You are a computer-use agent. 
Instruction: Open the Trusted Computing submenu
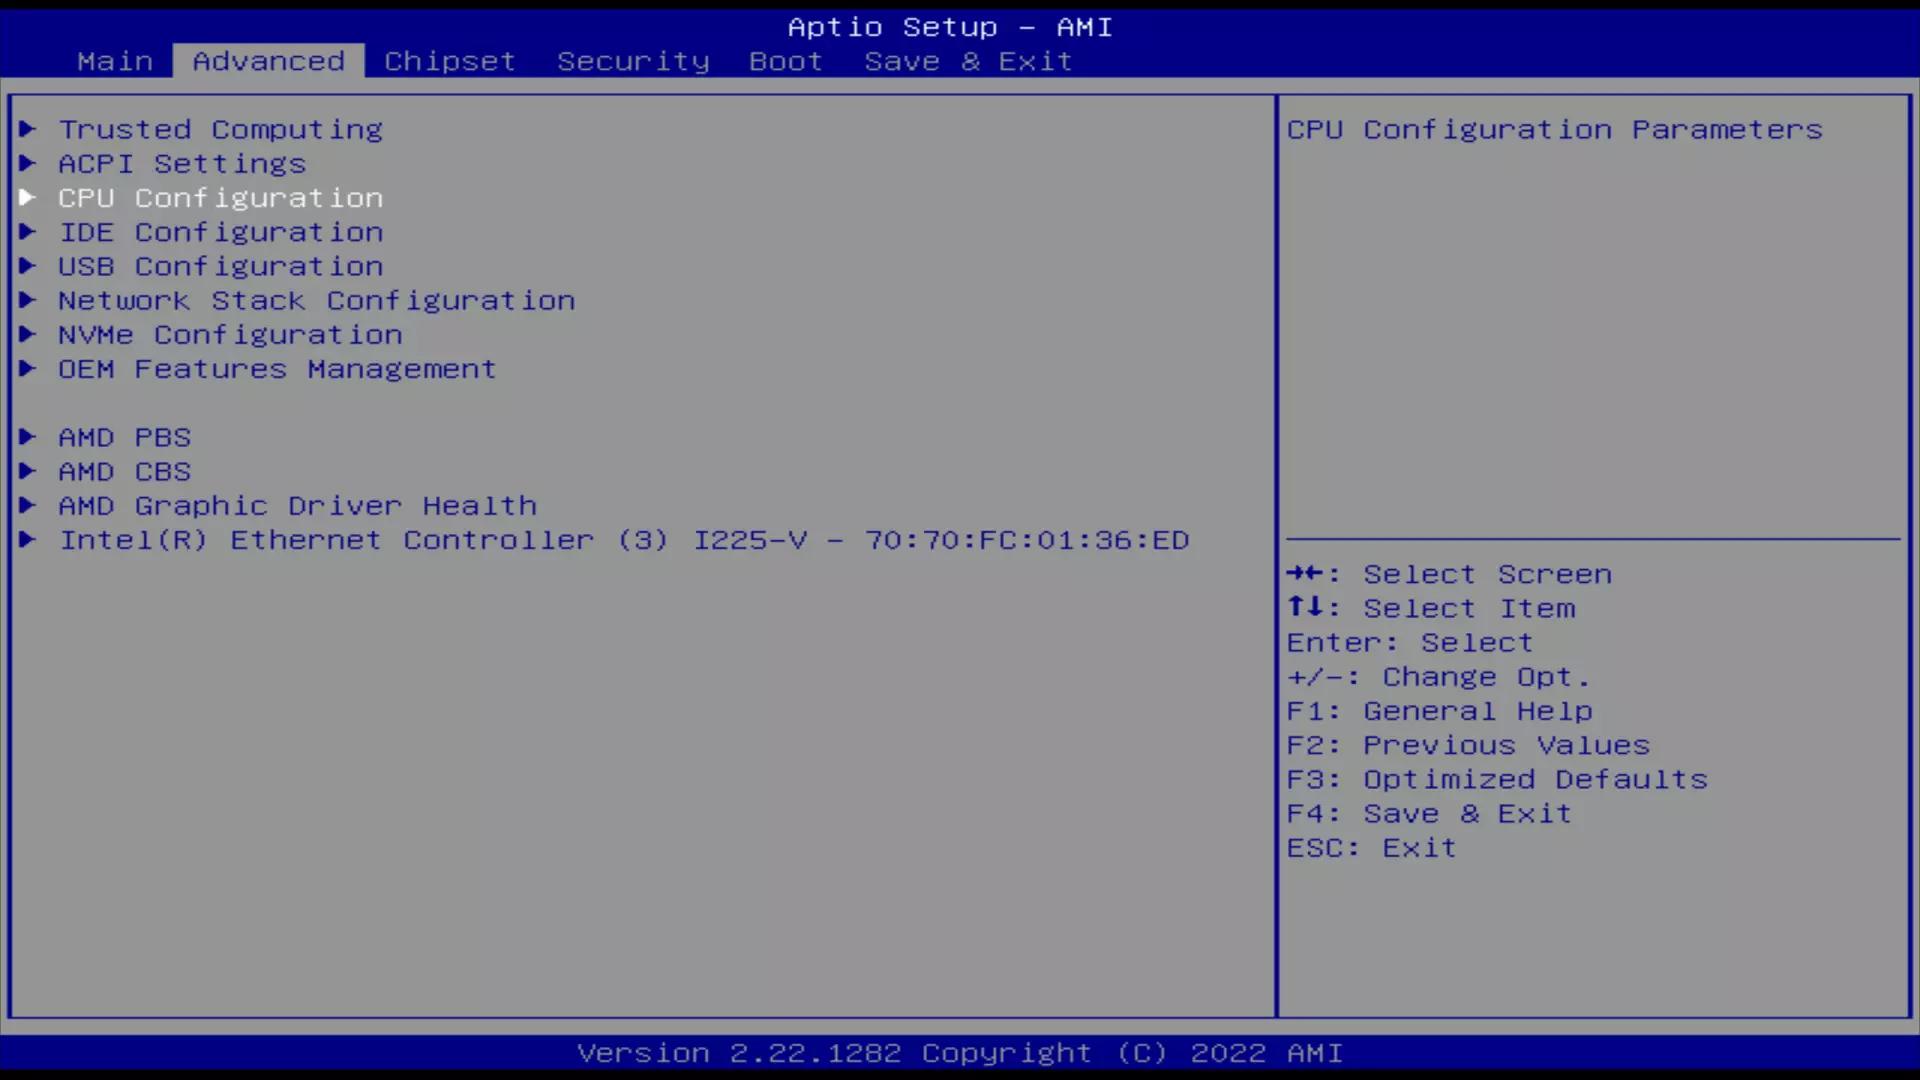click(220, 129)
